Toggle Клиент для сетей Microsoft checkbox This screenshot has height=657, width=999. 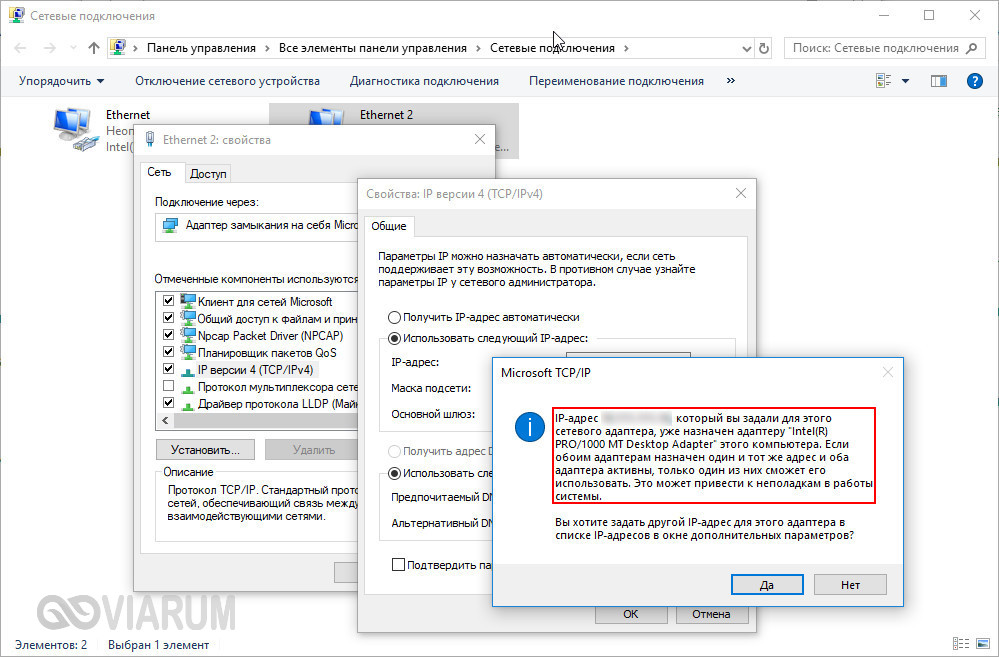(x=168, y=301)
